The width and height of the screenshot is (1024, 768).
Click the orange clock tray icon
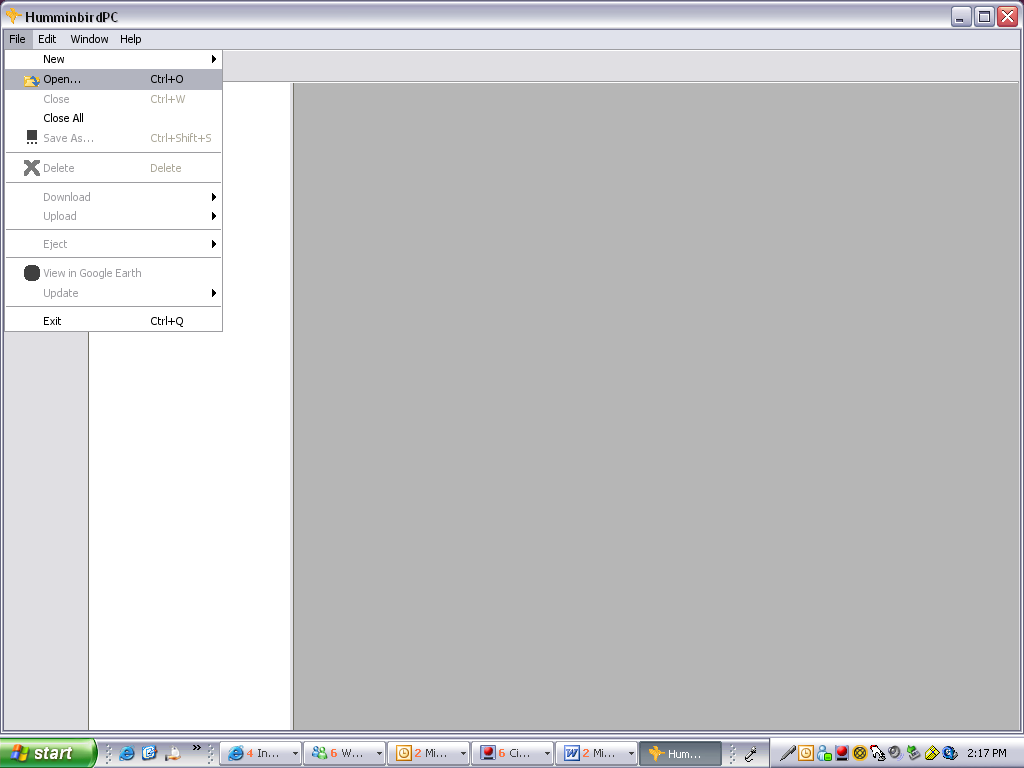806,754
